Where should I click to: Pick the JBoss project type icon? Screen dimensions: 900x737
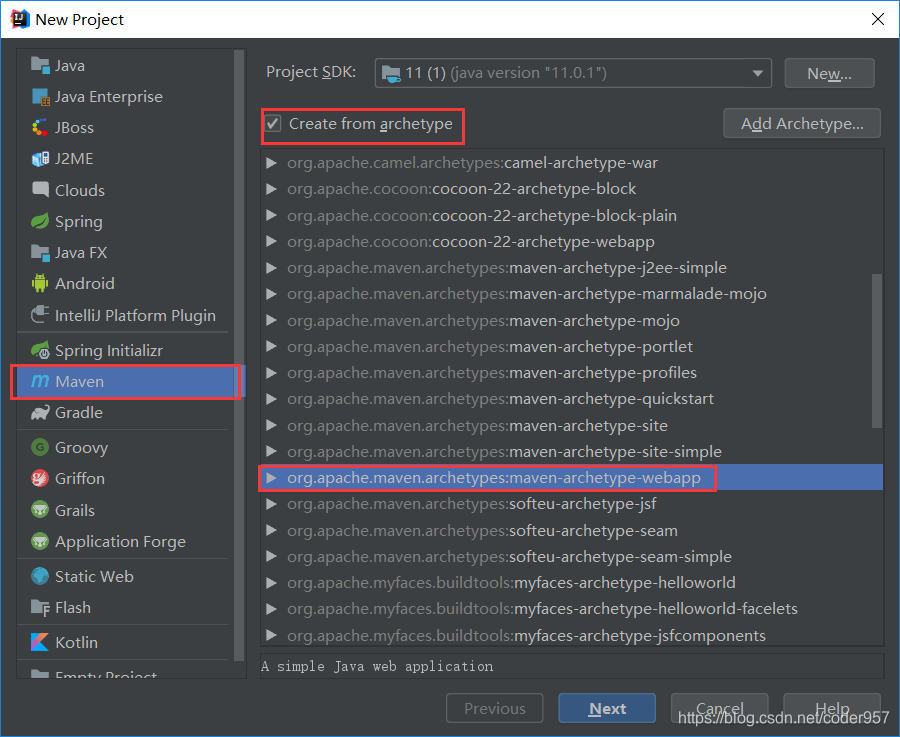point(40,127)
